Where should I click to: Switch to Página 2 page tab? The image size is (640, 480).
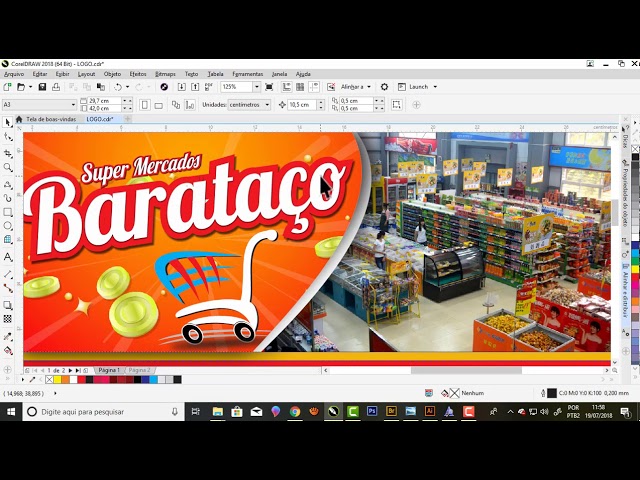(x=140, y=370)
